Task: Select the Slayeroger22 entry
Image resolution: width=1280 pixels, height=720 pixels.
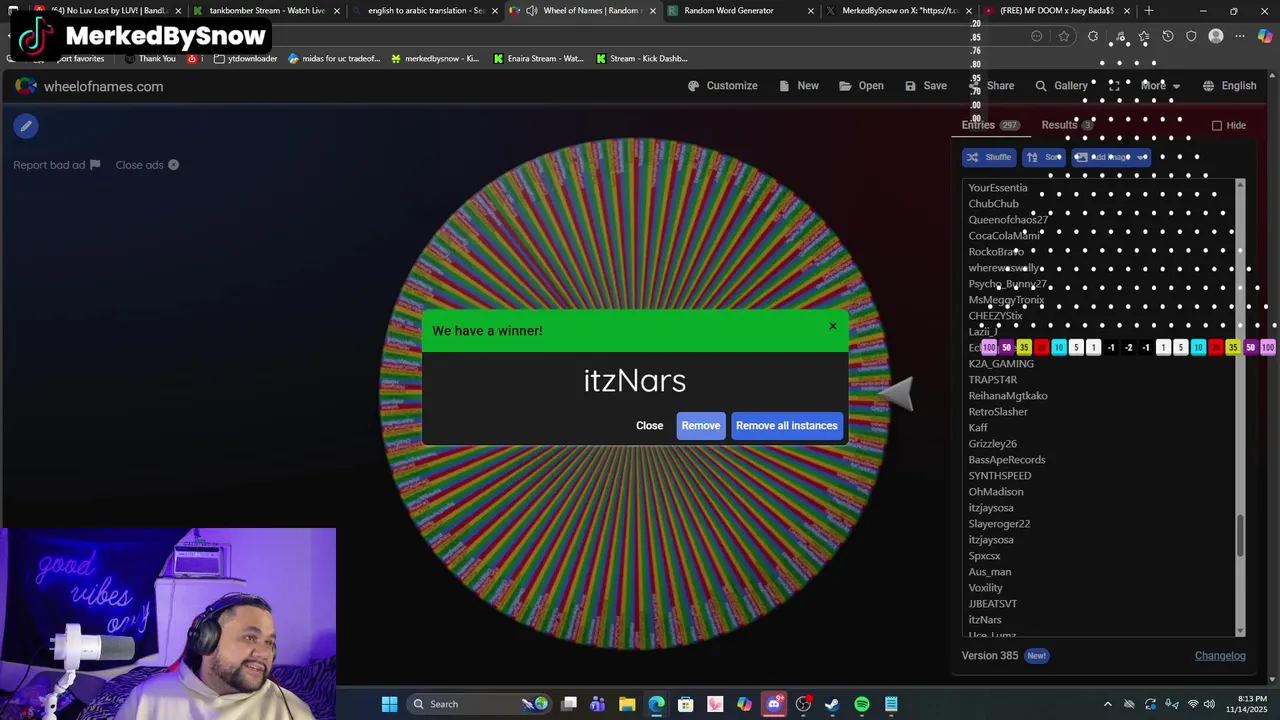Action: click(x=999, y=524)
